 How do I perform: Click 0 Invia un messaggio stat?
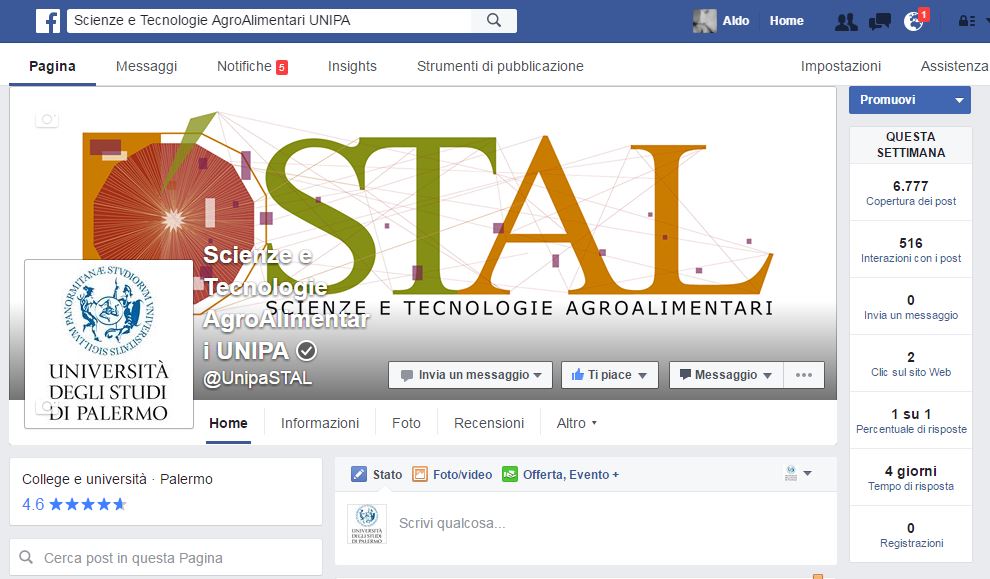pos(910,307)
